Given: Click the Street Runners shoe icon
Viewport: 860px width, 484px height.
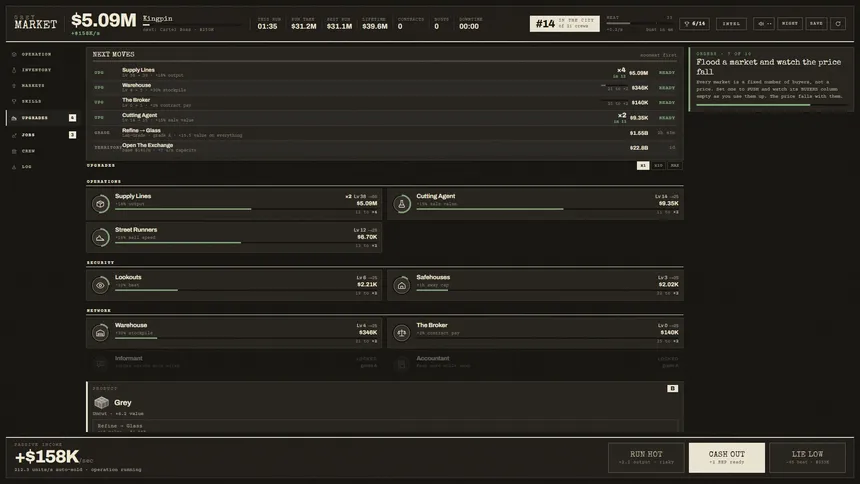Looking at the screenshot, I should tap(100, 238).
